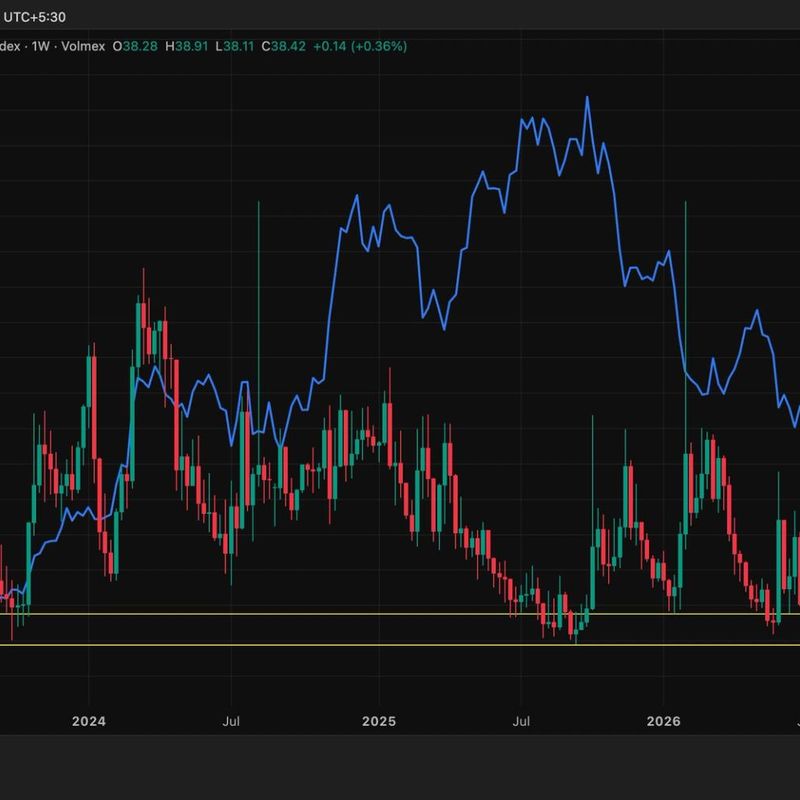
Task: Click the C38.42 close value in the legend
Action: (x=284, y=46)
